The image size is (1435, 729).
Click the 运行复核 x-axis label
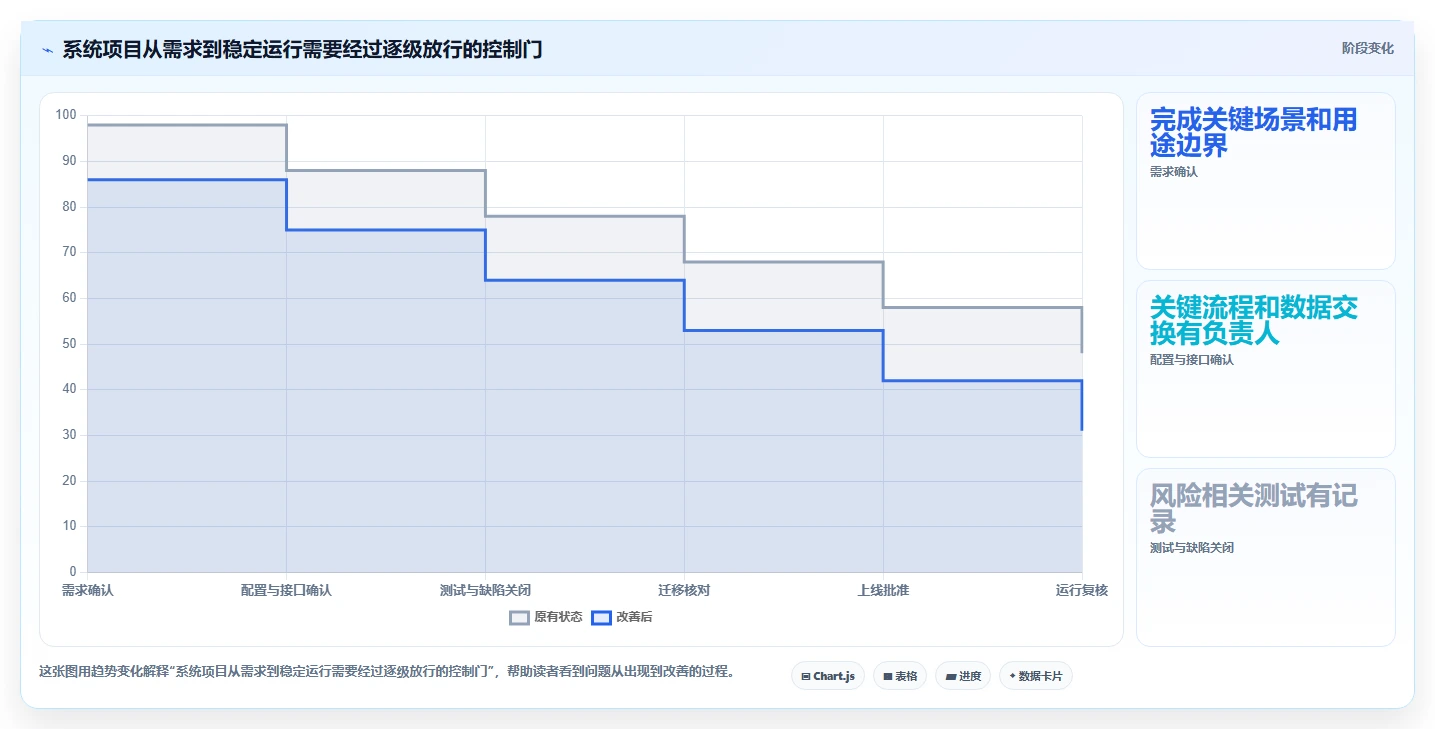pyautogui.click(x=1082, y=590)
